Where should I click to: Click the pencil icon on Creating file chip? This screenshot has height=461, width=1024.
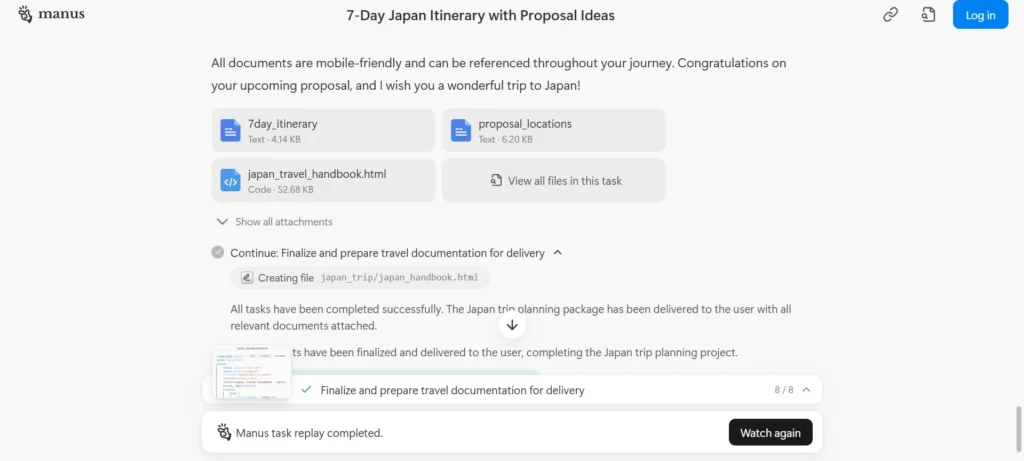click(x=247, y=278)
